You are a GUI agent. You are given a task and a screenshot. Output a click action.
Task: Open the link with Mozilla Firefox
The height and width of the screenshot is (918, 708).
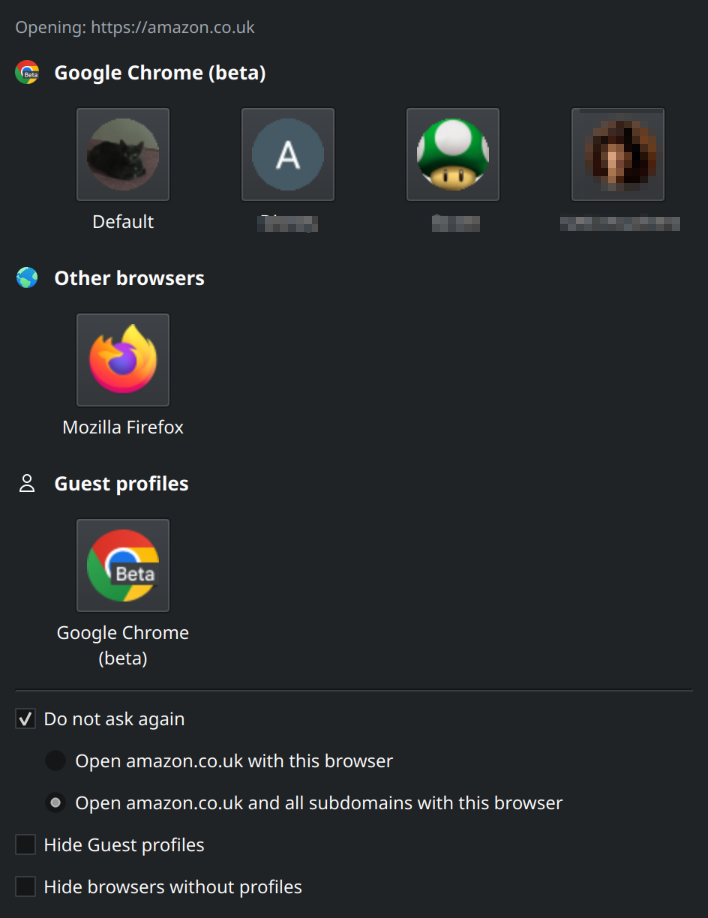click(x=122, y=359)
